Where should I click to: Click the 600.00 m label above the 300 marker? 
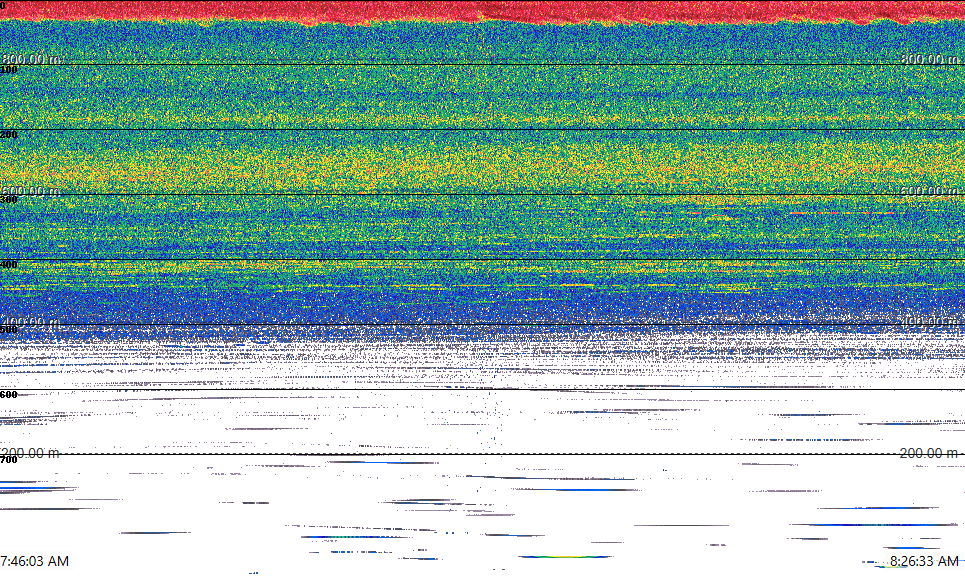pos(31,191)
